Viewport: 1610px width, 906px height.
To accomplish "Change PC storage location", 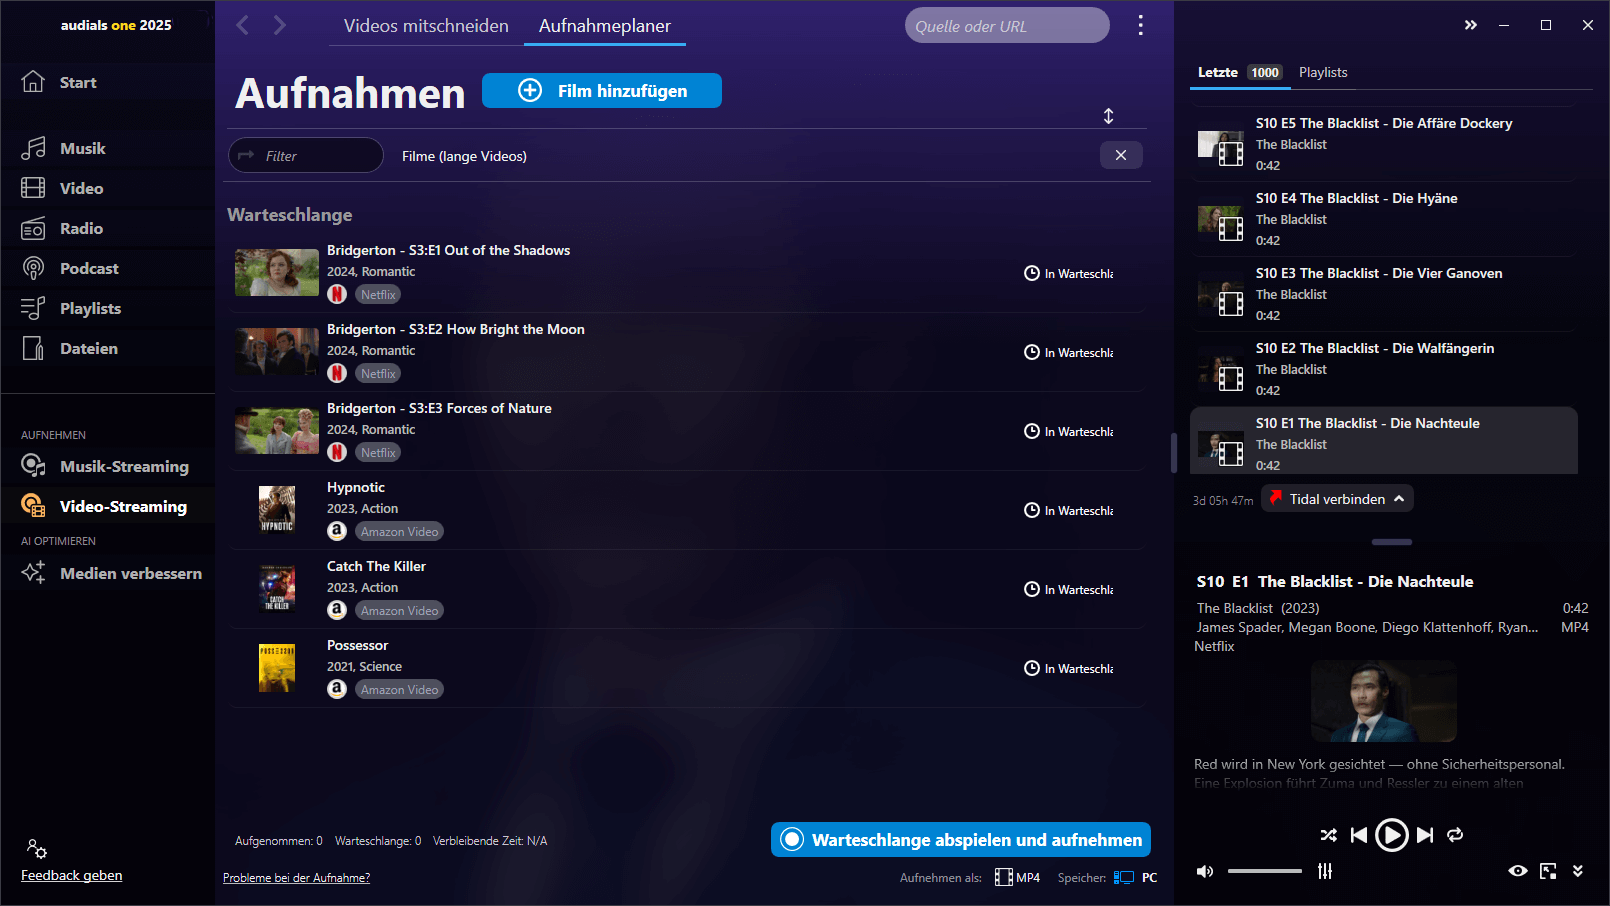I will 1136,877.
